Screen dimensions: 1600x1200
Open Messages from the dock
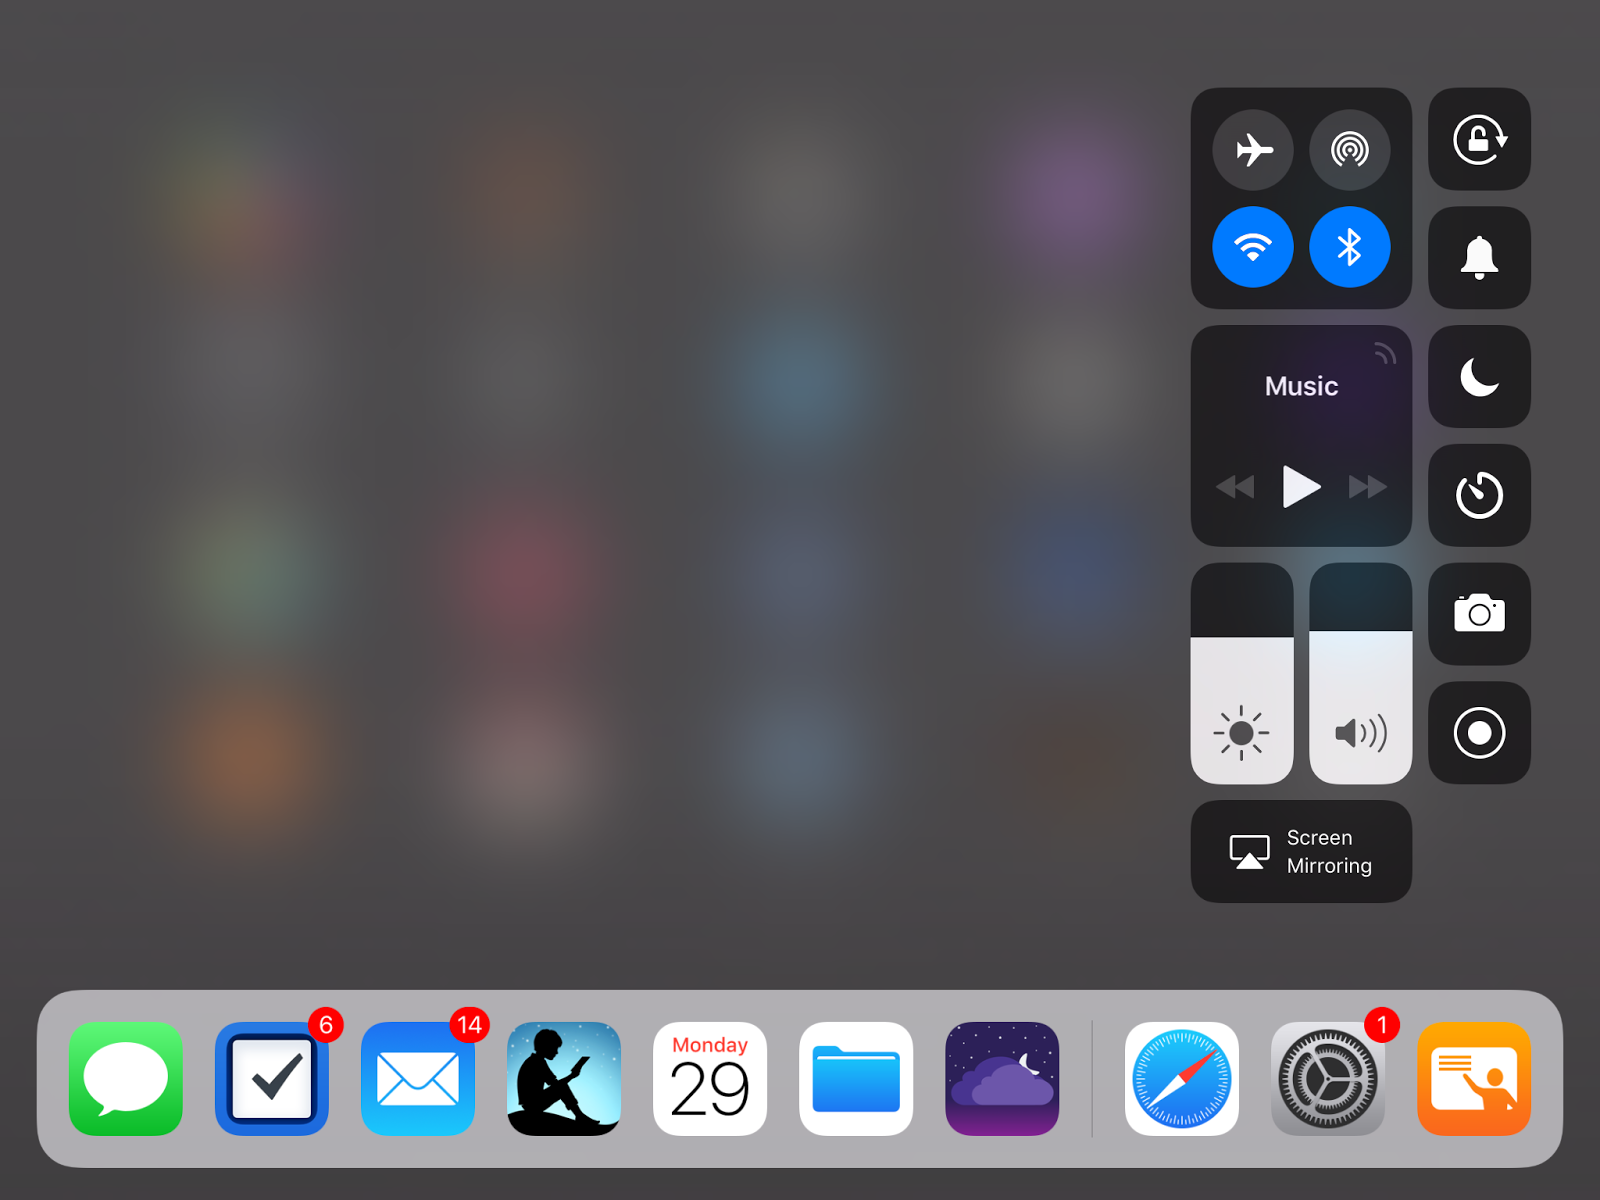click(126, 1079)
